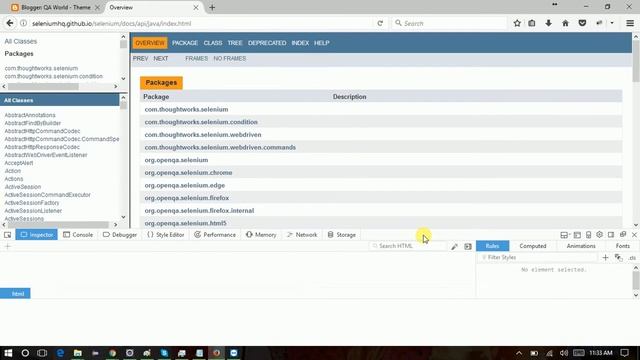Open DevTools settings gear icon

click(599, 234)
